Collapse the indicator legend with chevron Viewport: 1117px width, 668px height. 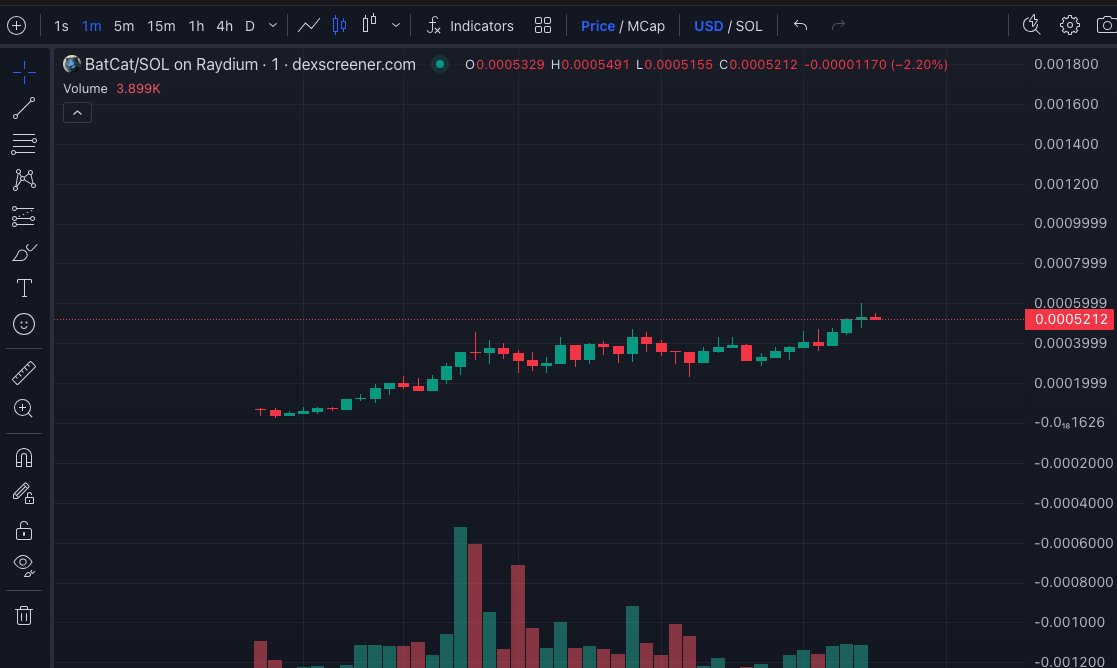(77, 113)
